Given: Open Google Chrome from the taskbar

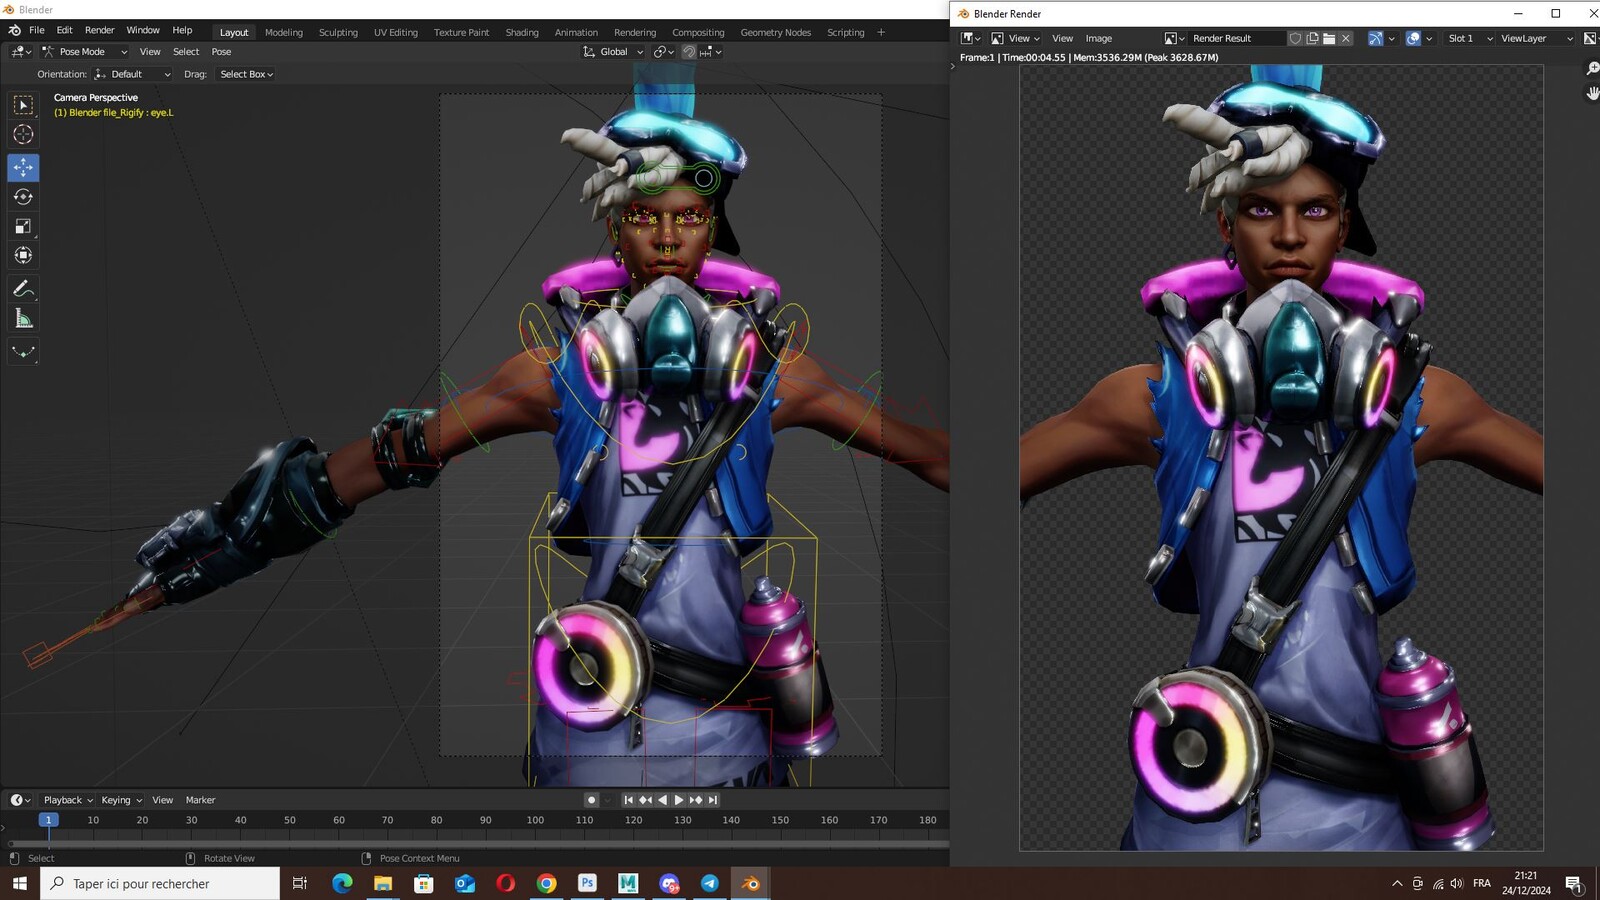Looking at the screenshot, I should (546, 883).
